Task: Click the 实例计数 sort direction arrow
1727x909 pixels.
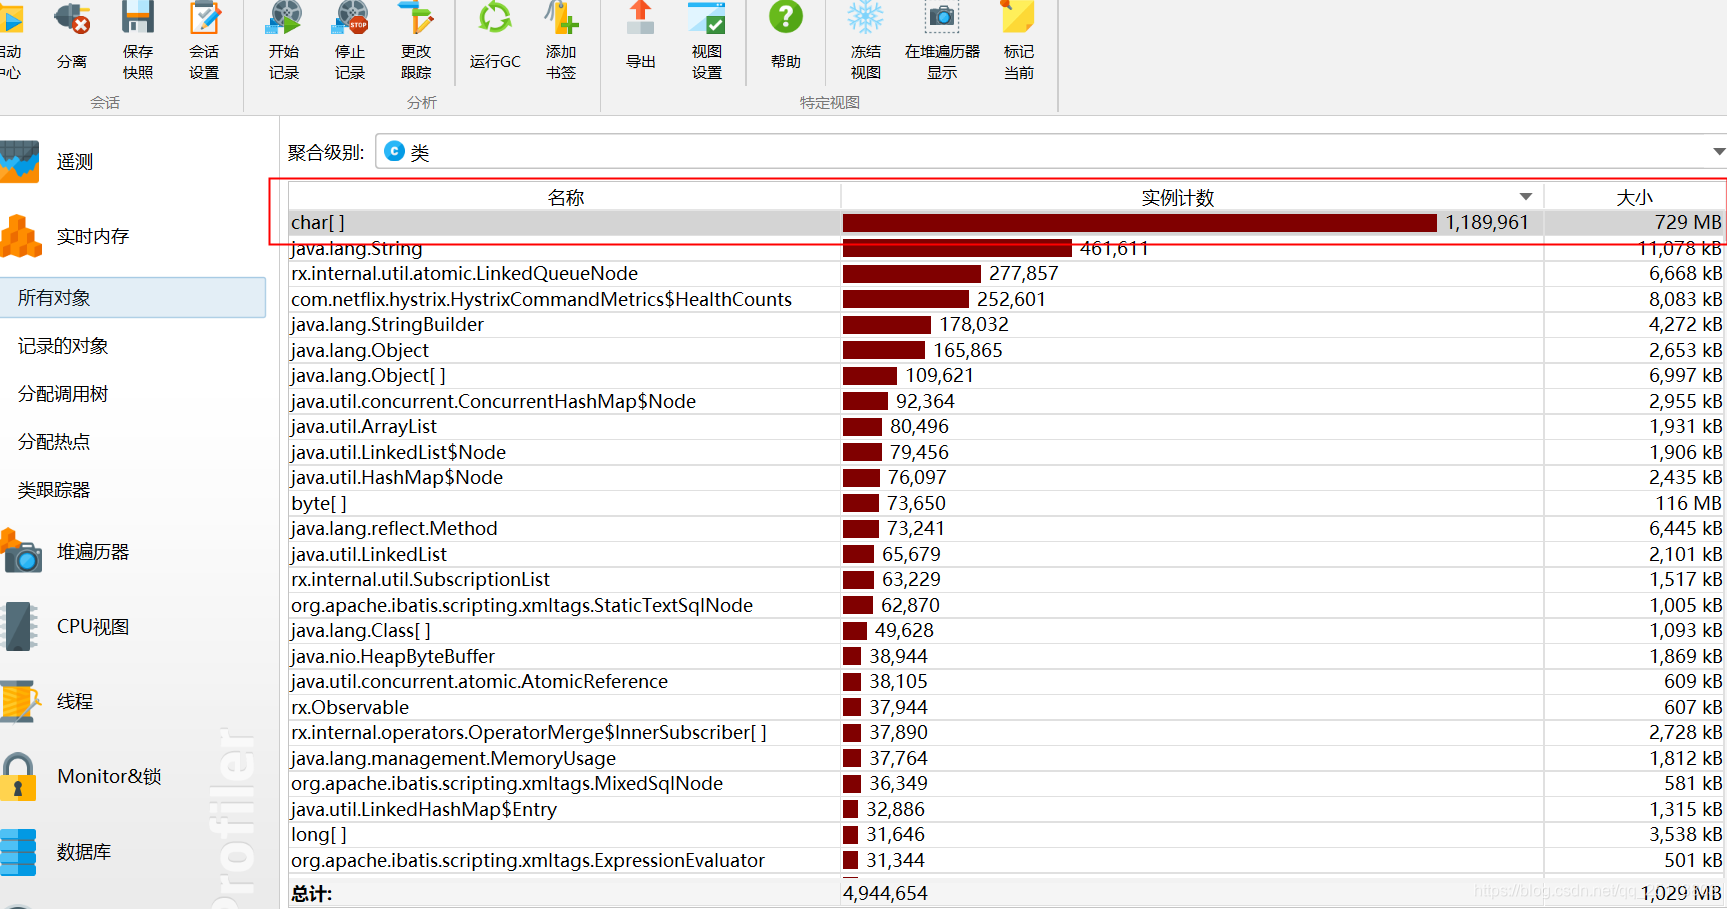Action: [1526, 197]
